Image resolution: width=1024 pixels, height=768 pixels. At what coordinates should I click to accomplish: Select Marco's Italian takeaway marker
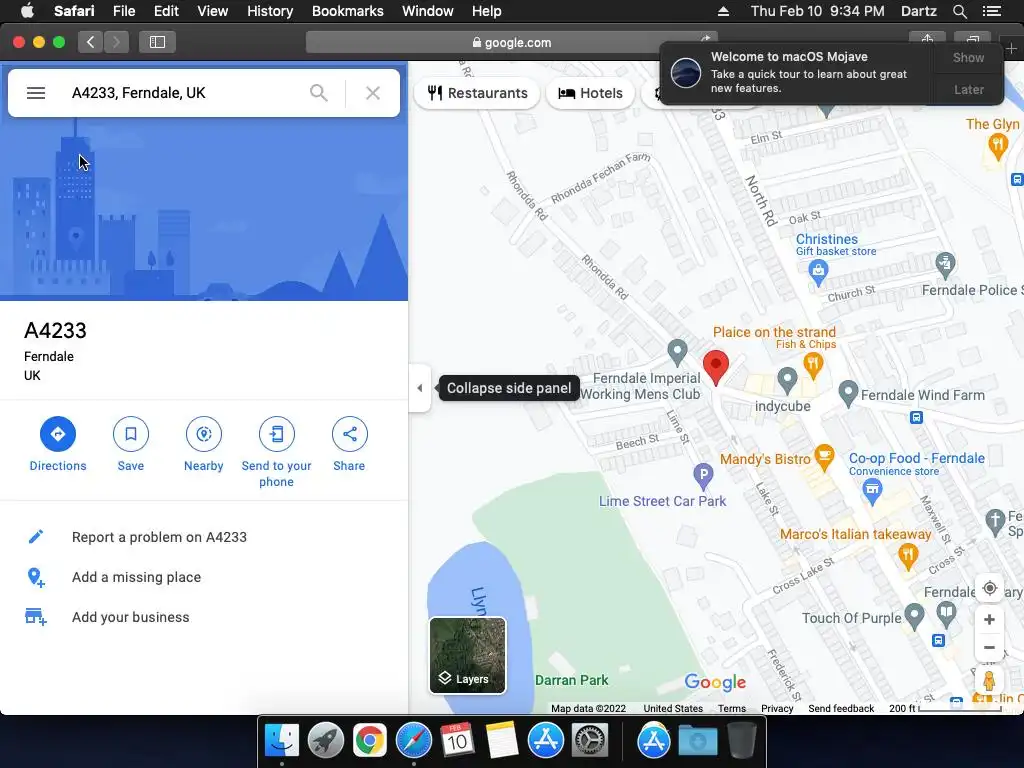coord(908,557)
